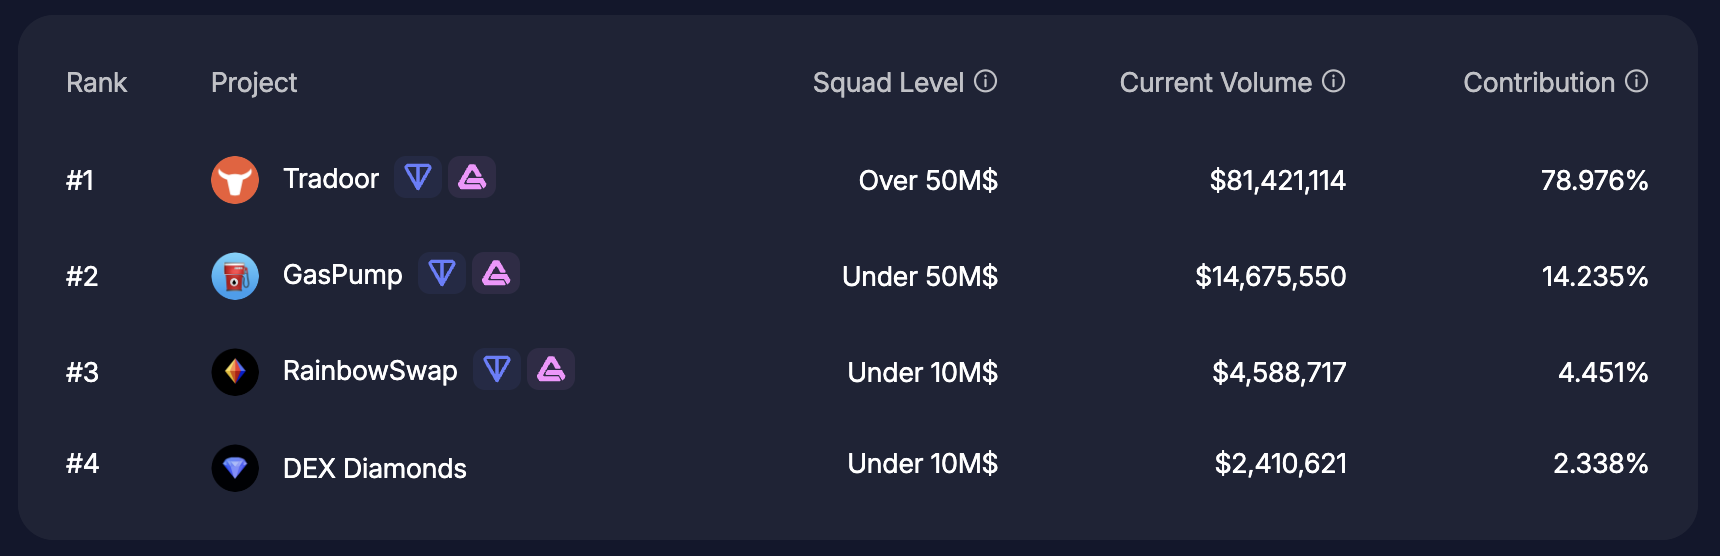
Task: Open the RainbowSwap project link
Action: [x=370, y=371]
